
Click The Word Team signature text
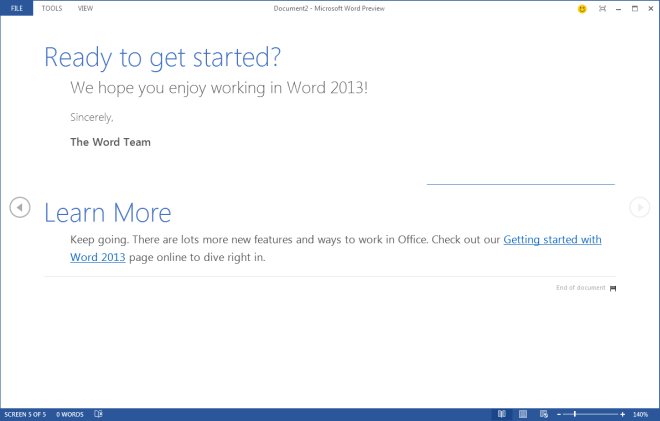(110, 142)
